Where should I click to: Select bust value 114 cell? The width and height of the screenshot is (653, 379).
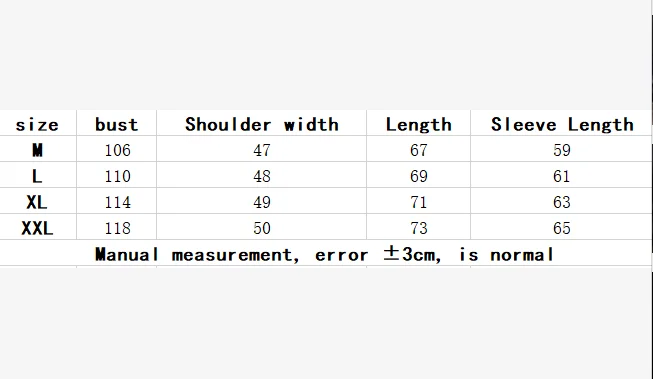117,202
